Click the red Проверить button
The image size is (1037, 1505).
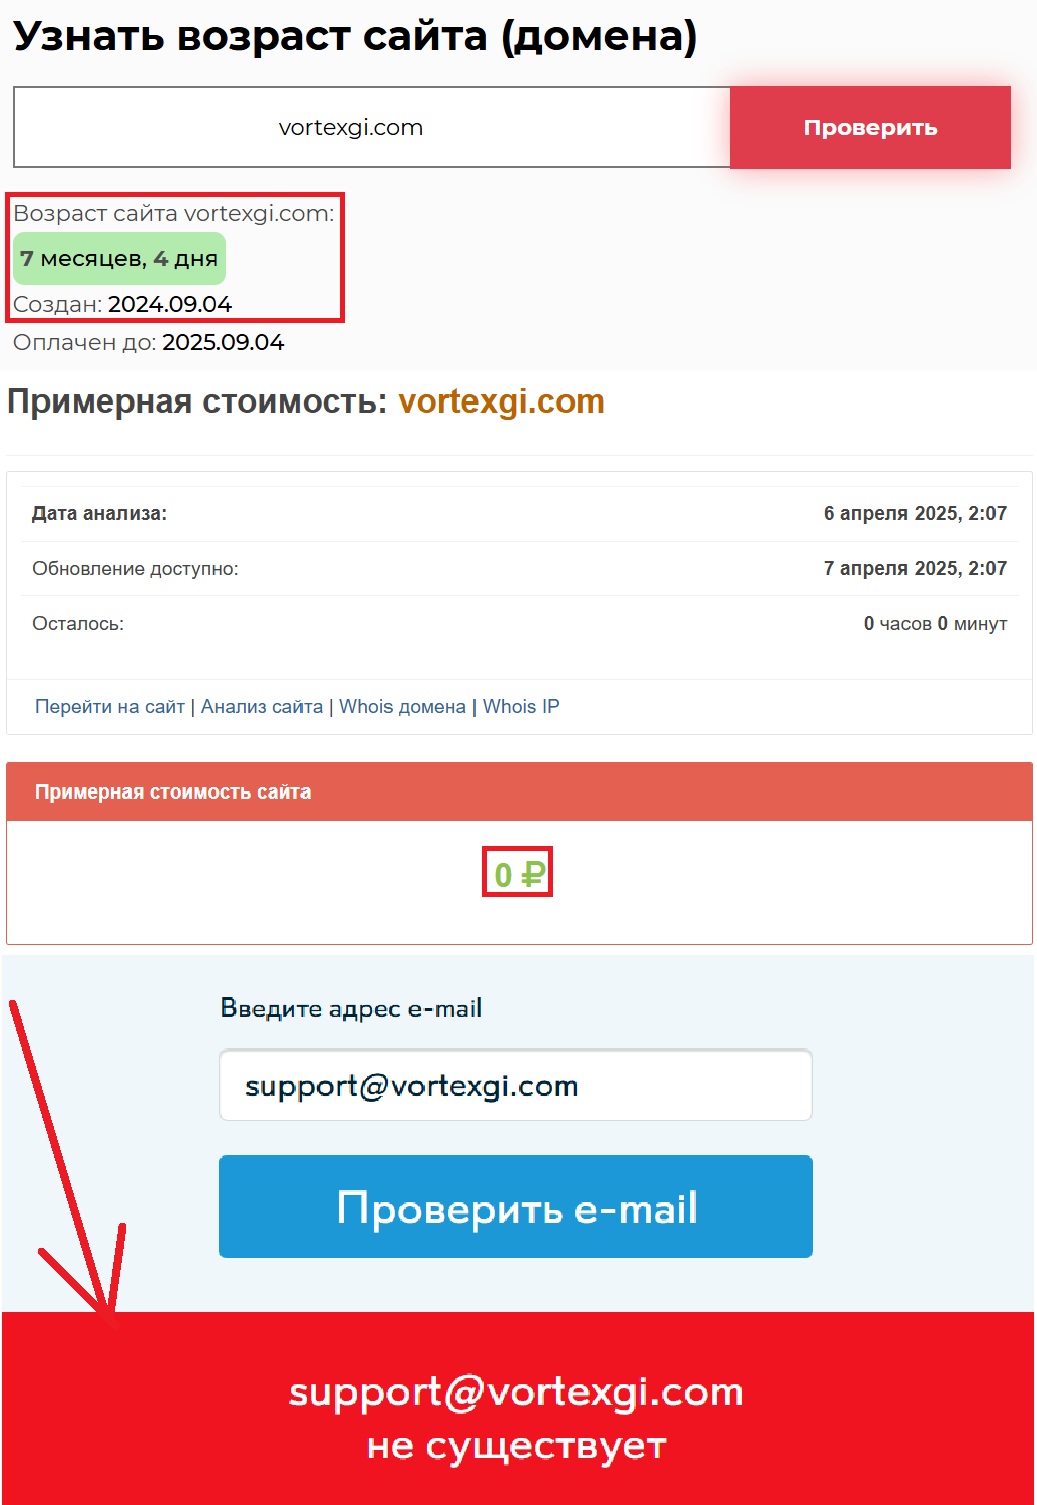(x=870, y=127)
